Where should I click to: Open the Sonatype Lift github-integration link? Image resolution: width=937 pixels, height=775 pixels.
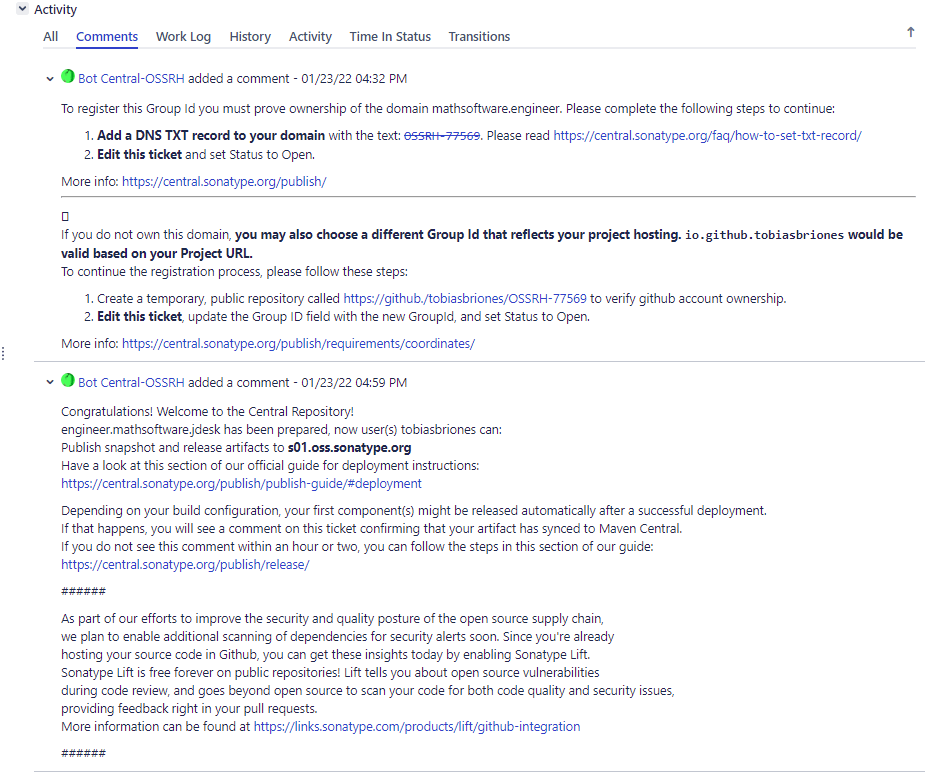(x=417, y=727)
